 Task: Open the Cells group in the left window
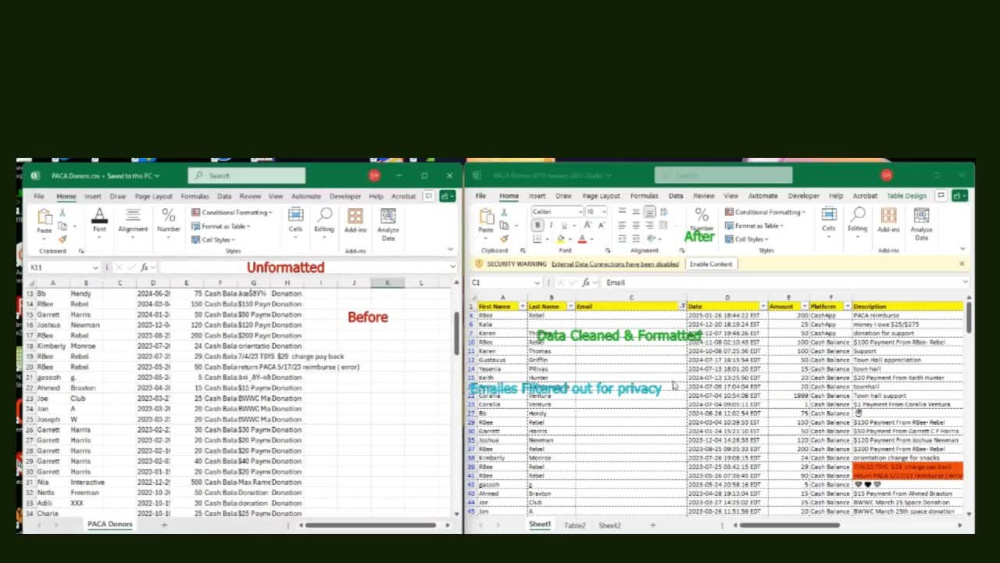tap(295, 221)
